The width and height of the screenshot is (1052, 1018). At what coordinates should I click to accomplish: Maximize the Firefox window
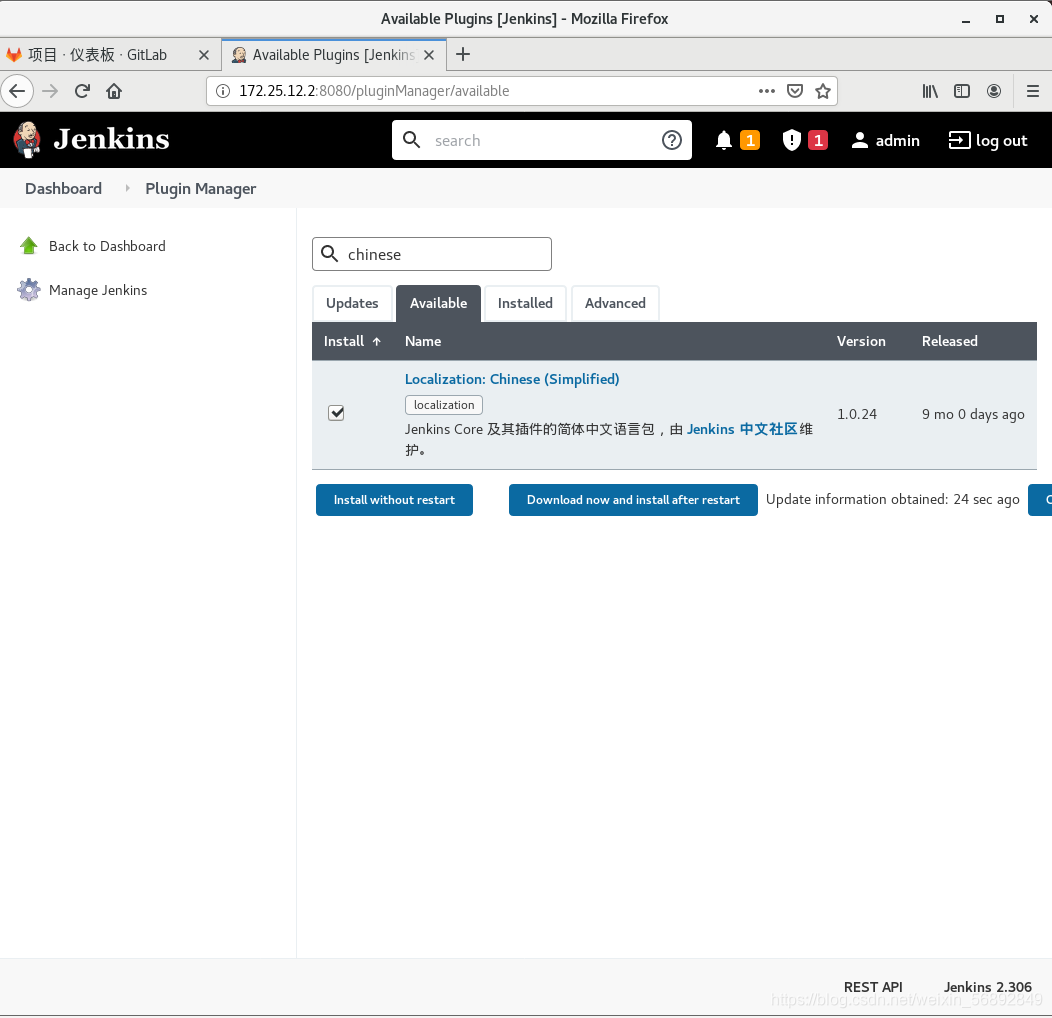point(1000,19)
